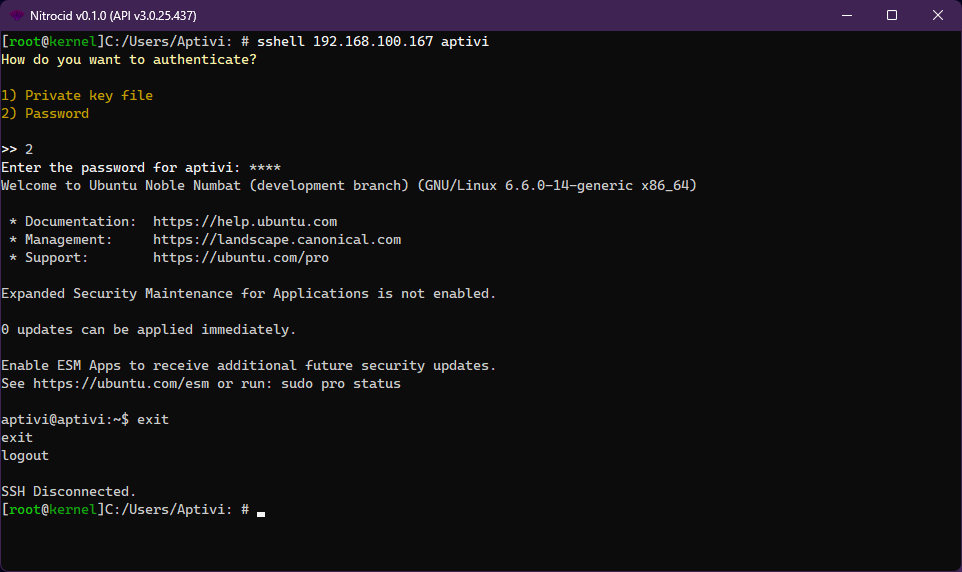Screen dimensions: 962x572
Task: Click the "SSH Disconnected." message
Action: point(68,492)
